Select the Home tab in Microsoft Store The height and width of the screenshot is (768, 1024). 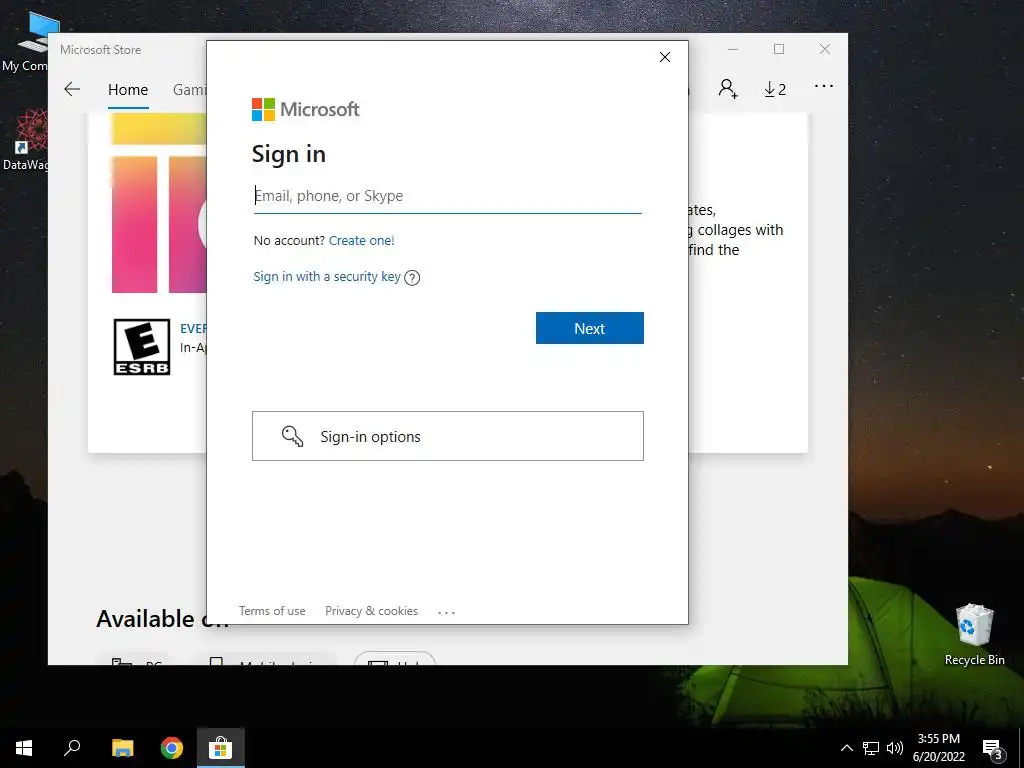coord(128,90)
